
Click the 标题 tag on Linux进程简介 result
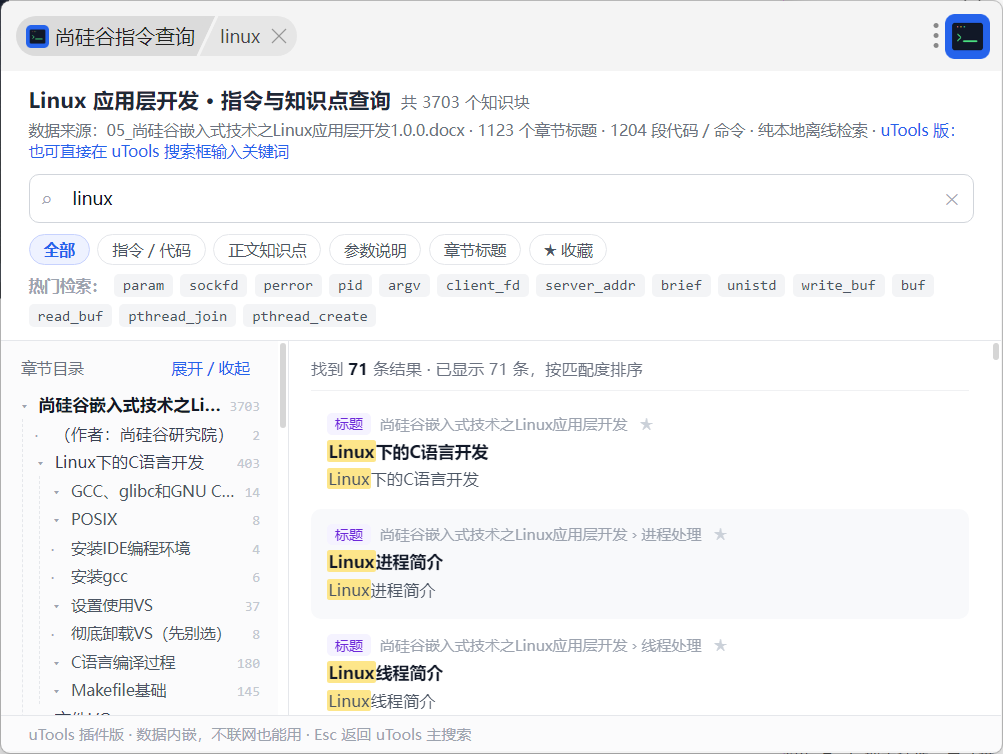[x=349, y=535]
